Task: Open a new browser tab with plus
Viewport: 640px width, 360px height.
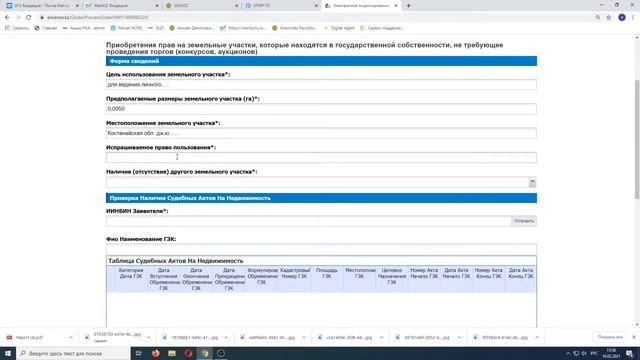Action: click(x=408, y=6)
